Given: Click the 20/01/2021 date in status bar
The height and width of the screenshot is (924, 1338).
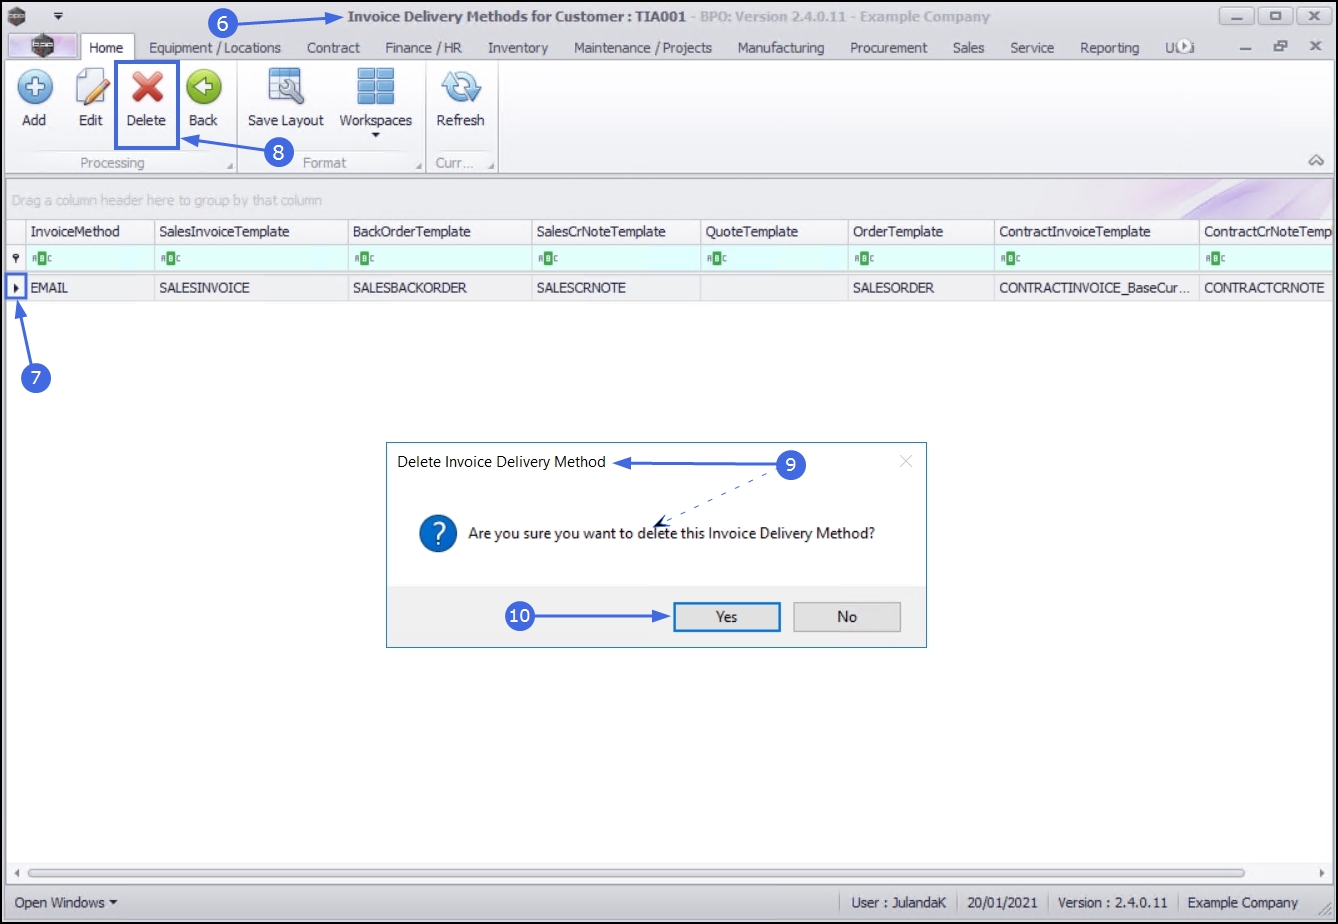Looking at the screenshot, I should 1003,902.
